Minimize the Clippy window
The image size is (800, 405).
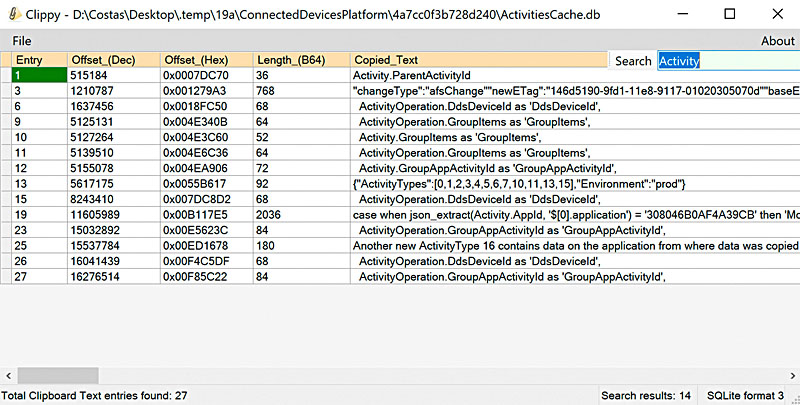coord(685,16)
